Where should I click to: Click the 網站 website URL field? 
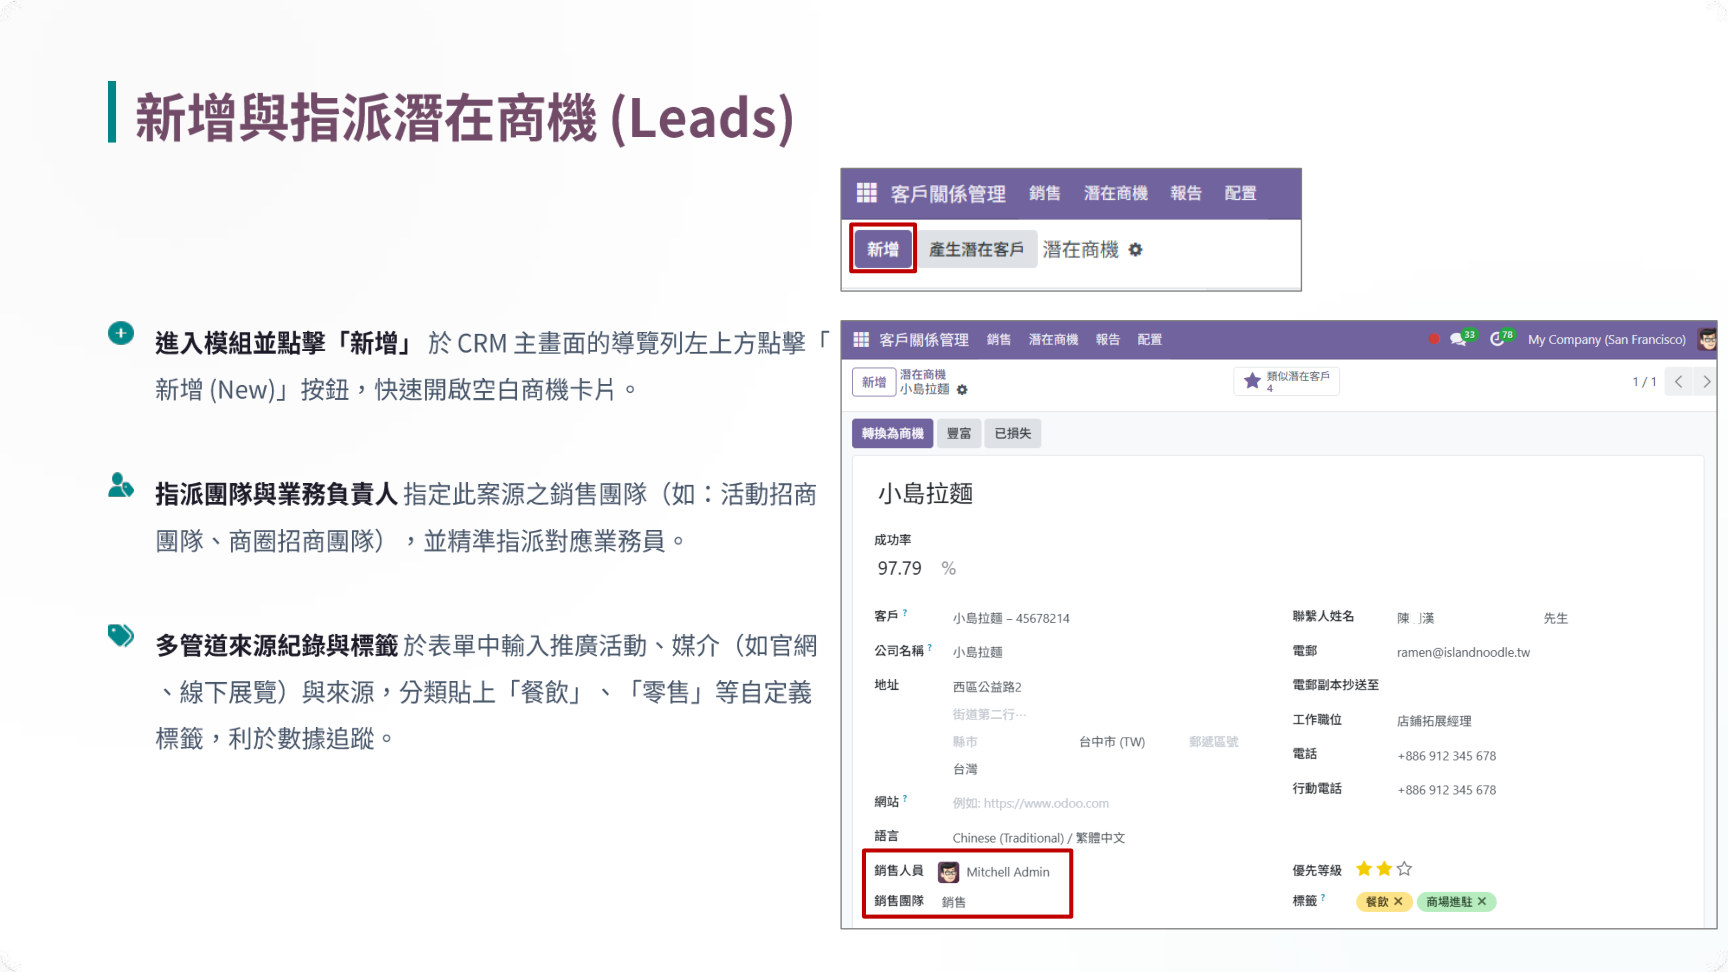(1030, 803)
